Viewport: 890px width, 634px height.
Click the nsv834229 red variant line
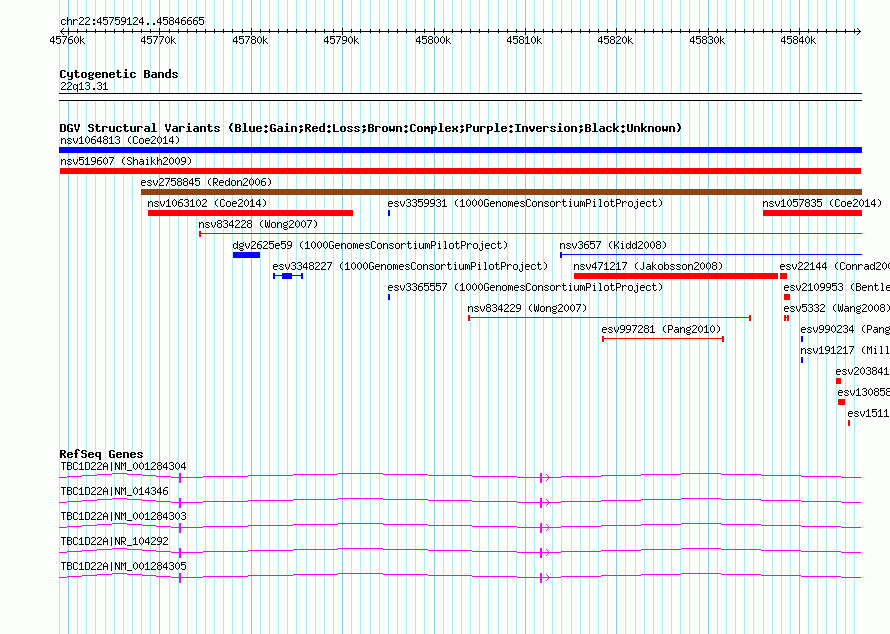pyautogui.click(x=610, y=318)
